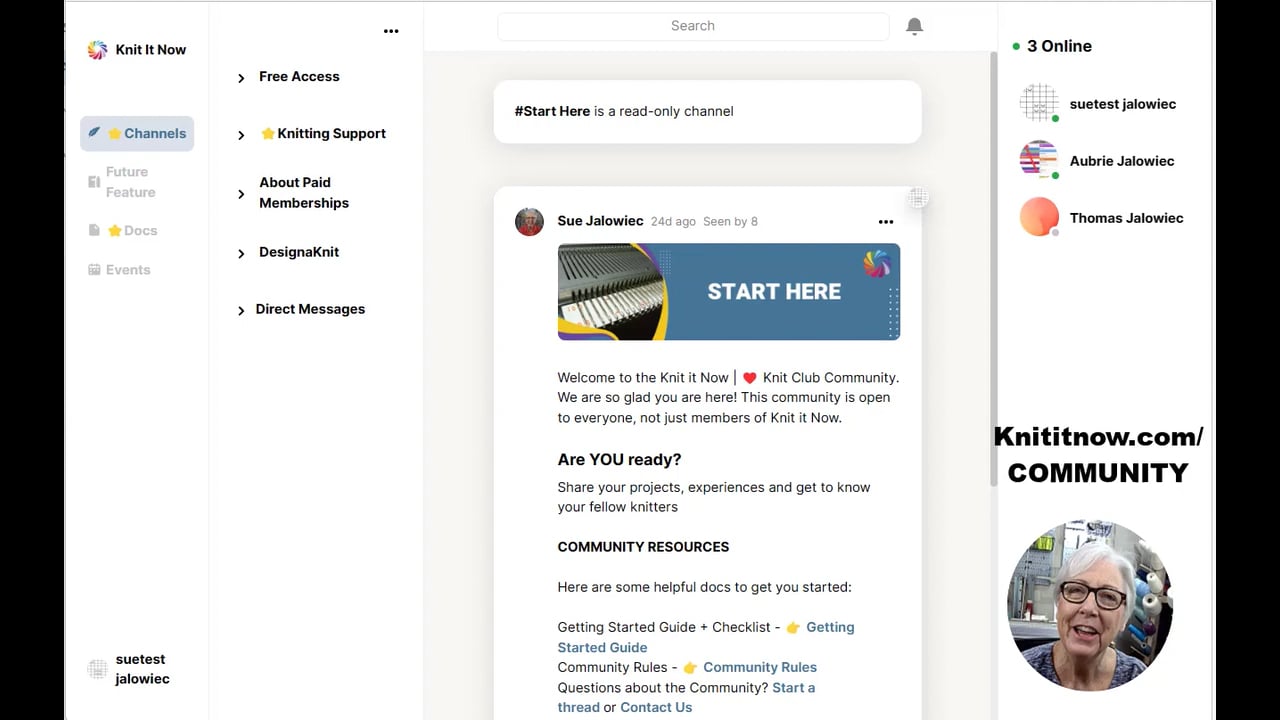Follow the Start a thread link
1280x720 pixels.
[686, 697]
